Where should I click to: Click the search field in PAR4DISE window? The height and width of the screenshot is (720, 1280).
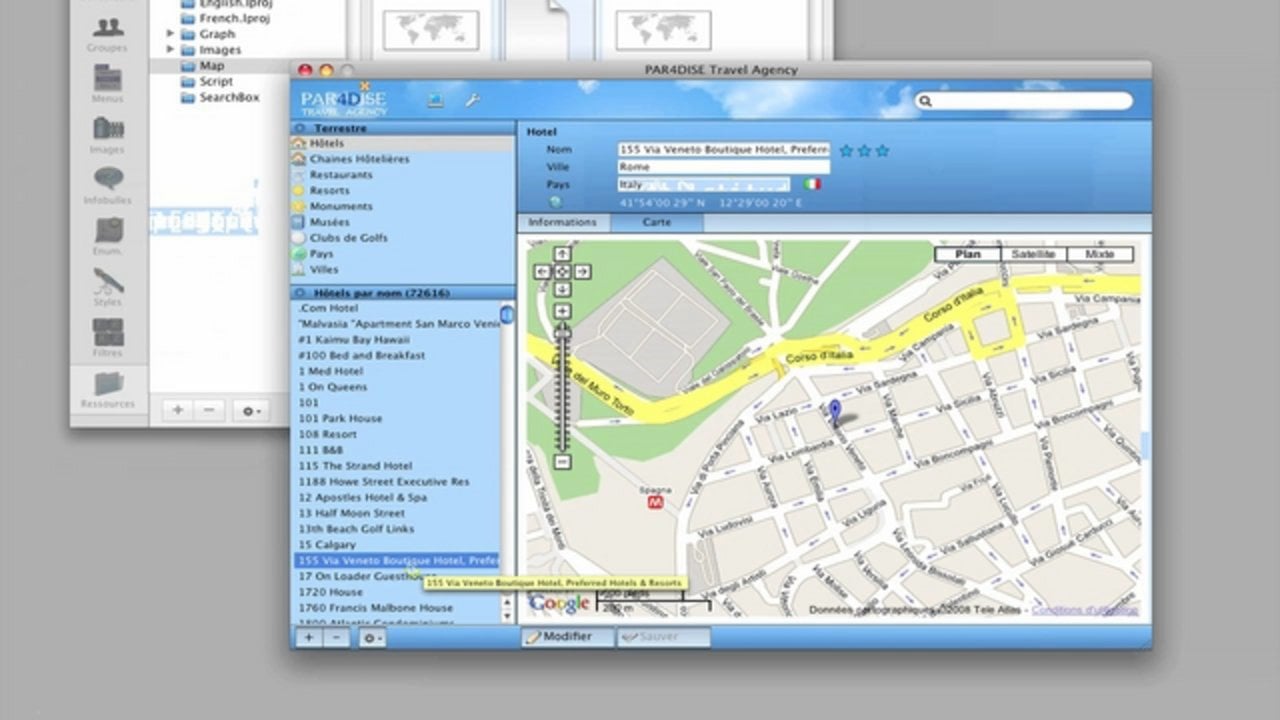(1025, 101)
